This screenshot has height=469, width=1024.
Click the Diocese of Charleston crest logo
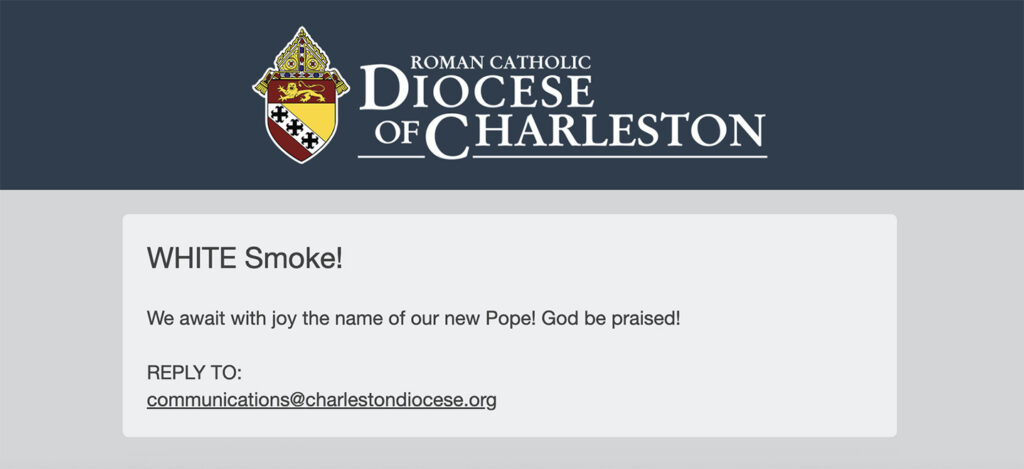point(301,95)
